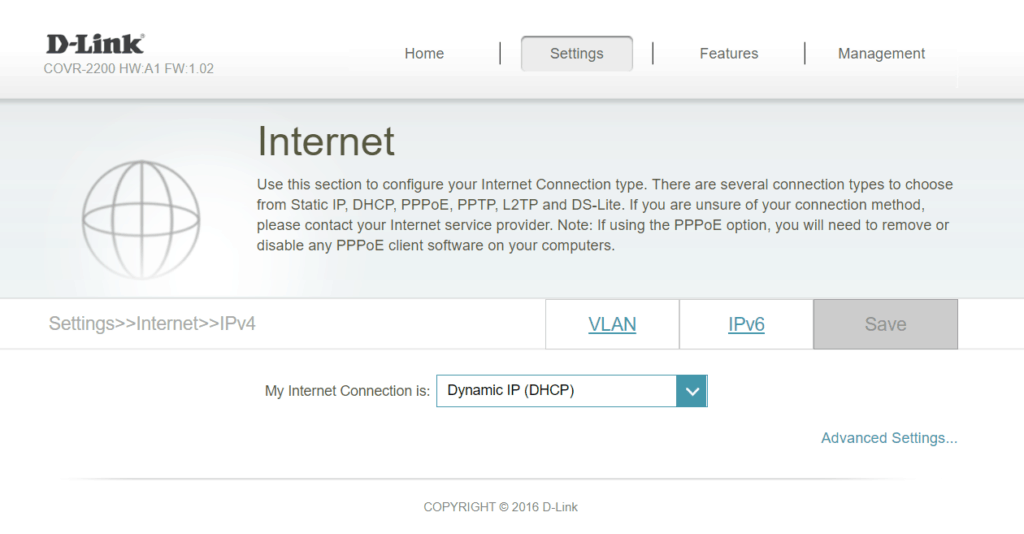
Task: Switch to the VLAN settings page
Action: pos(612,325)
